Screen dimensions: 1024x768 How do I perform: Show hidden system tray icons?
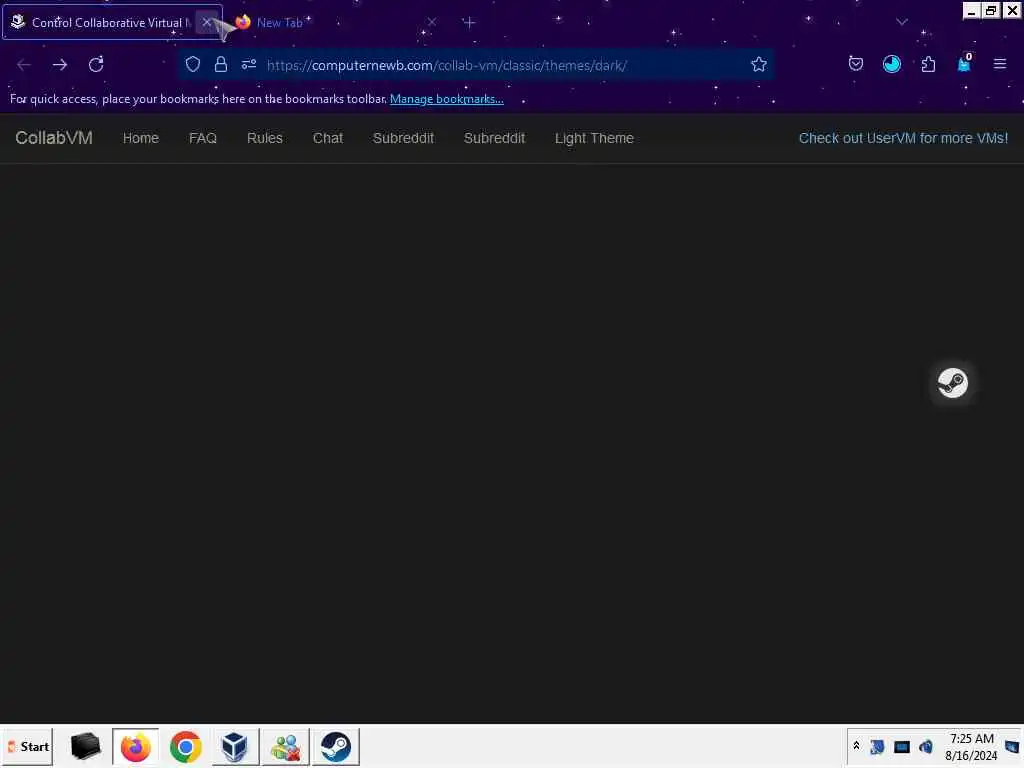click(856, 746)
